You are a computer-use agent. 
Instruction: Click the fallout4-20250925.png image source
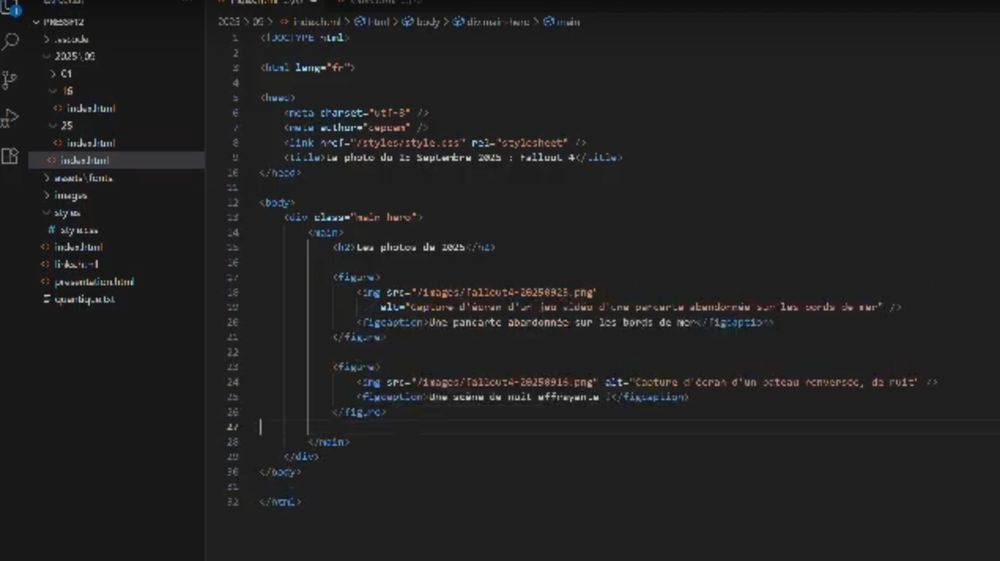pos(504,292)
